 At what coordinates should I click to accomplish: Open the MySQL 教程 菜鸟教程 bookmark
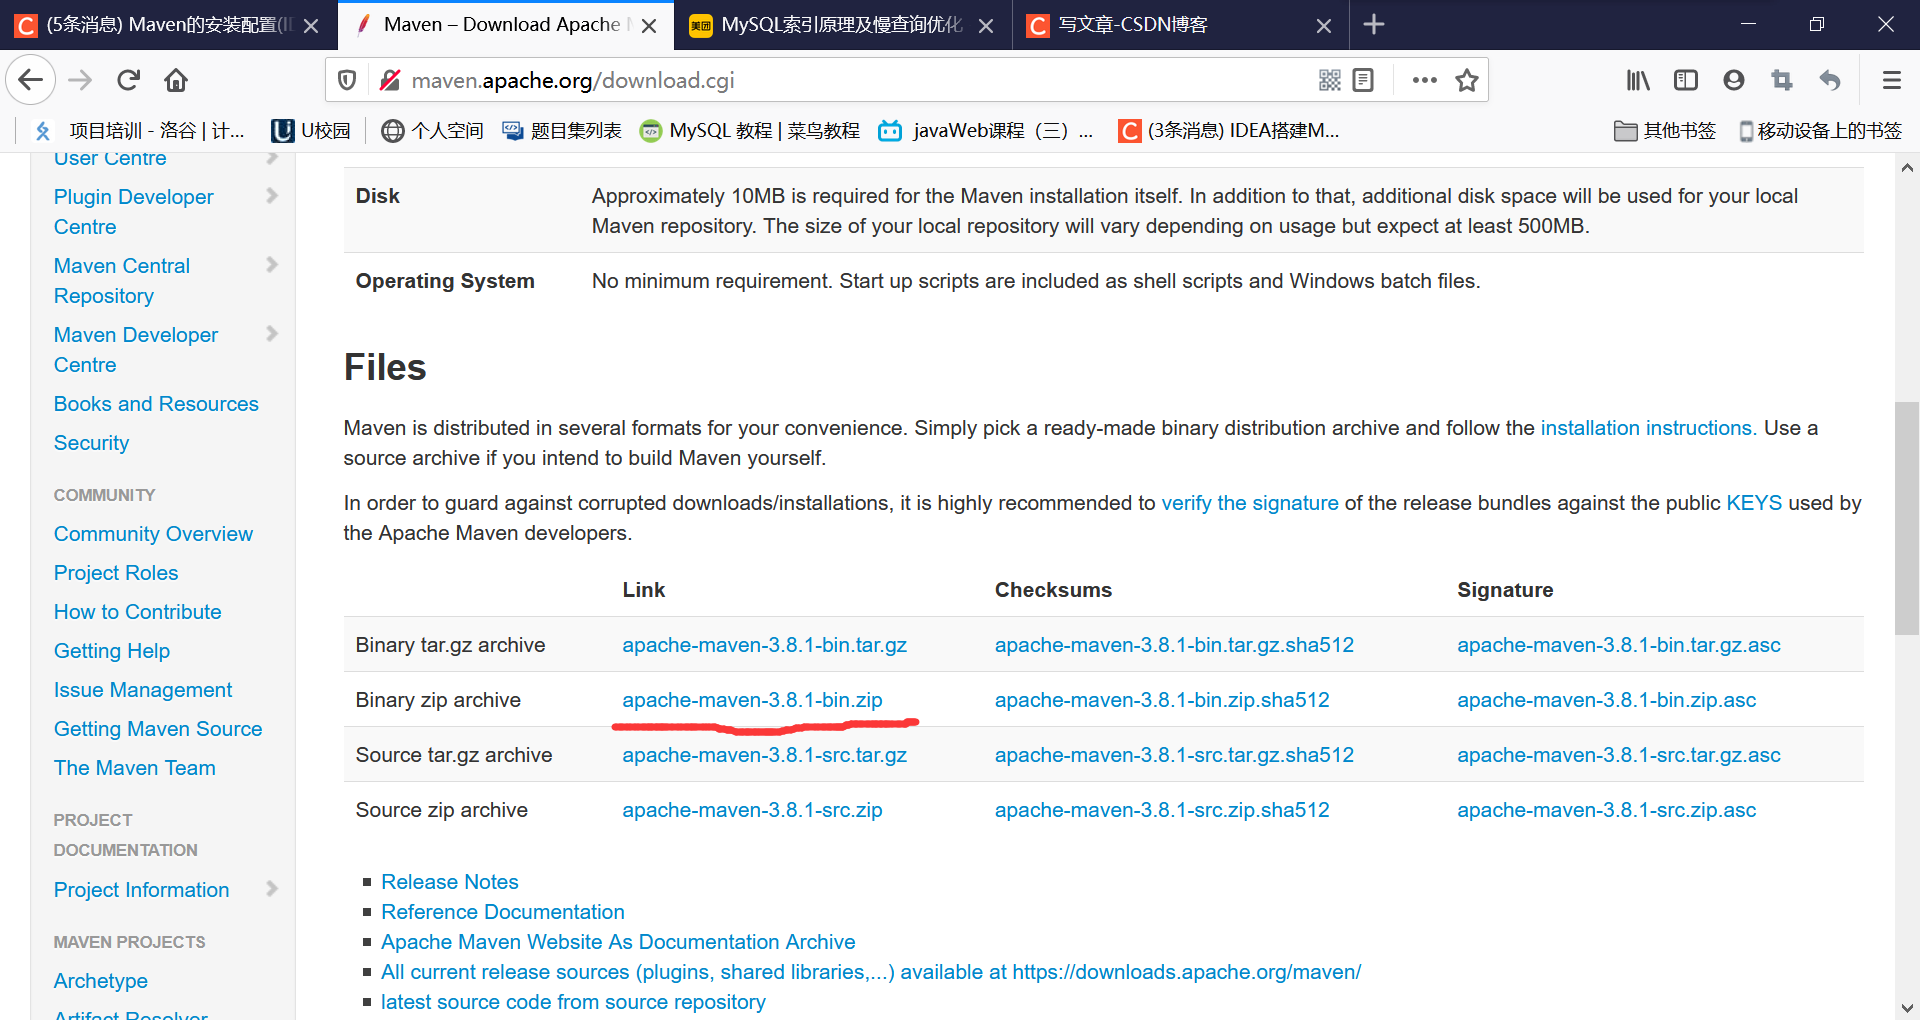[x=750, y=131]
